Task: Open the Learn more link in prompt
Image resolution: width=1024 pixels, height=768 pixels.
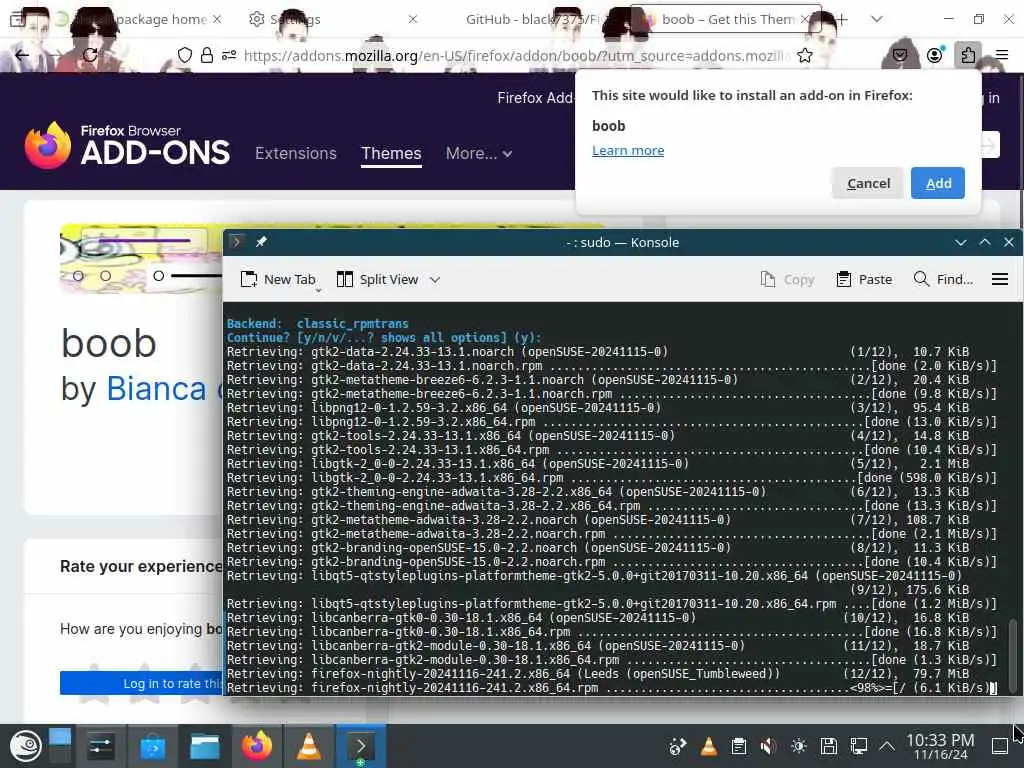Action: pyautogui.click(x=628, y=150)
